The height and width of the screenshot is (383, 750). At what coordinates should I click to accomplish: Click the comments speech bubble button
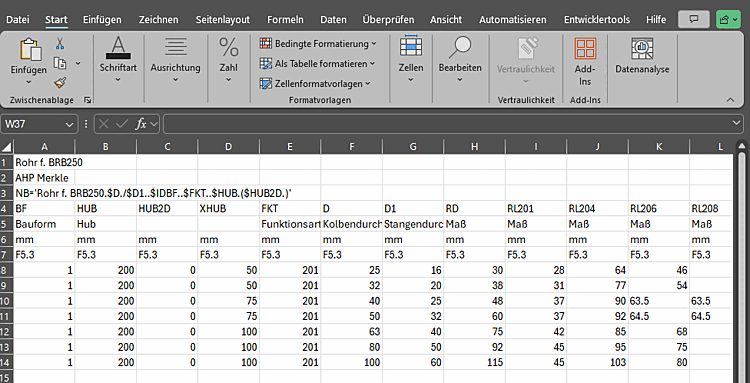coord(695,20)
